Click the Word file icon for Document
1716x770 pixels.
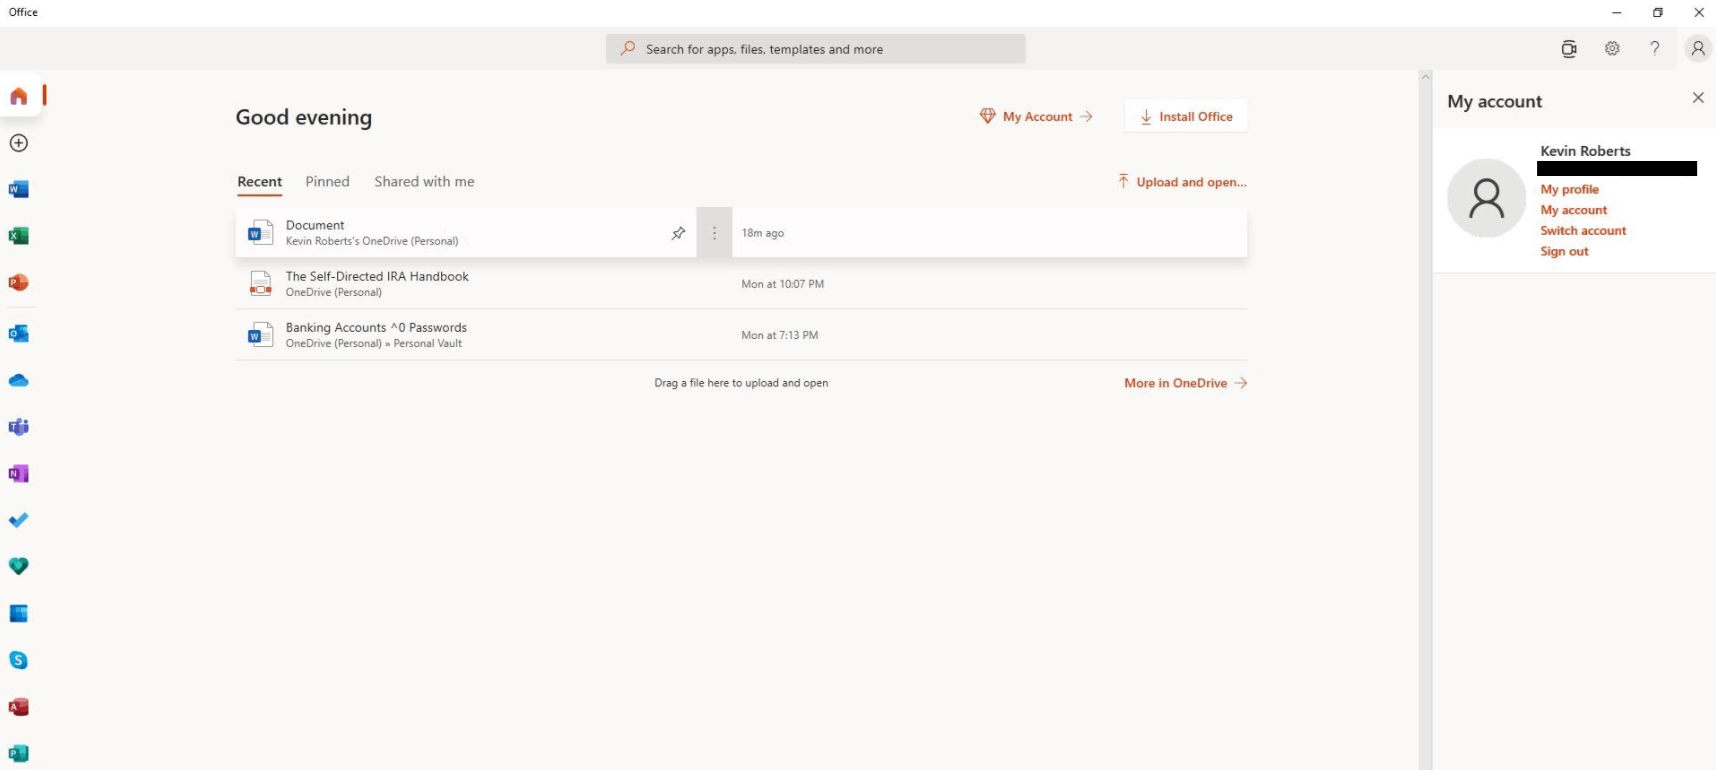(260, 232)
